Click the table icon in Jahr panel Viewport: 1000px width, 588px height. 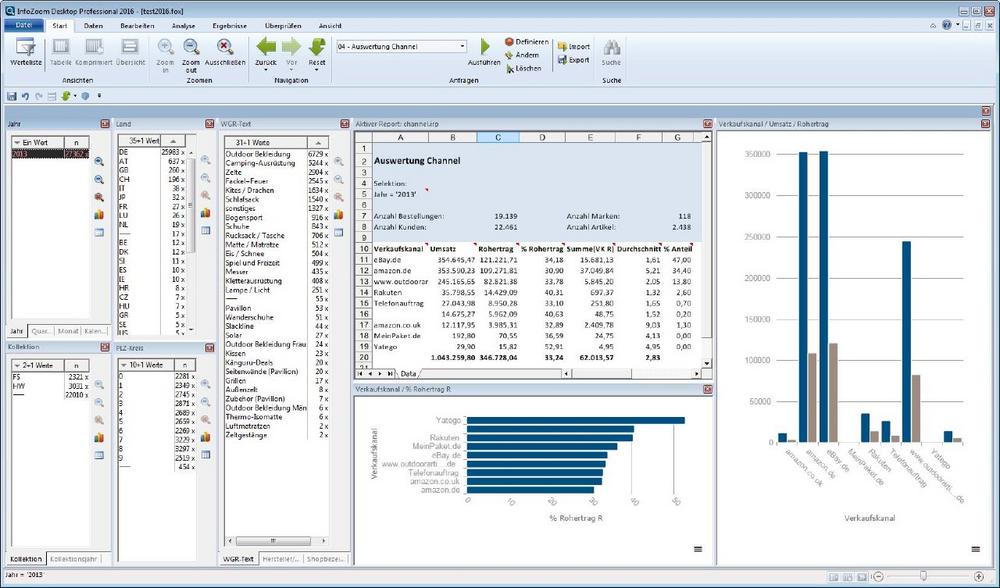click(99, 233)
